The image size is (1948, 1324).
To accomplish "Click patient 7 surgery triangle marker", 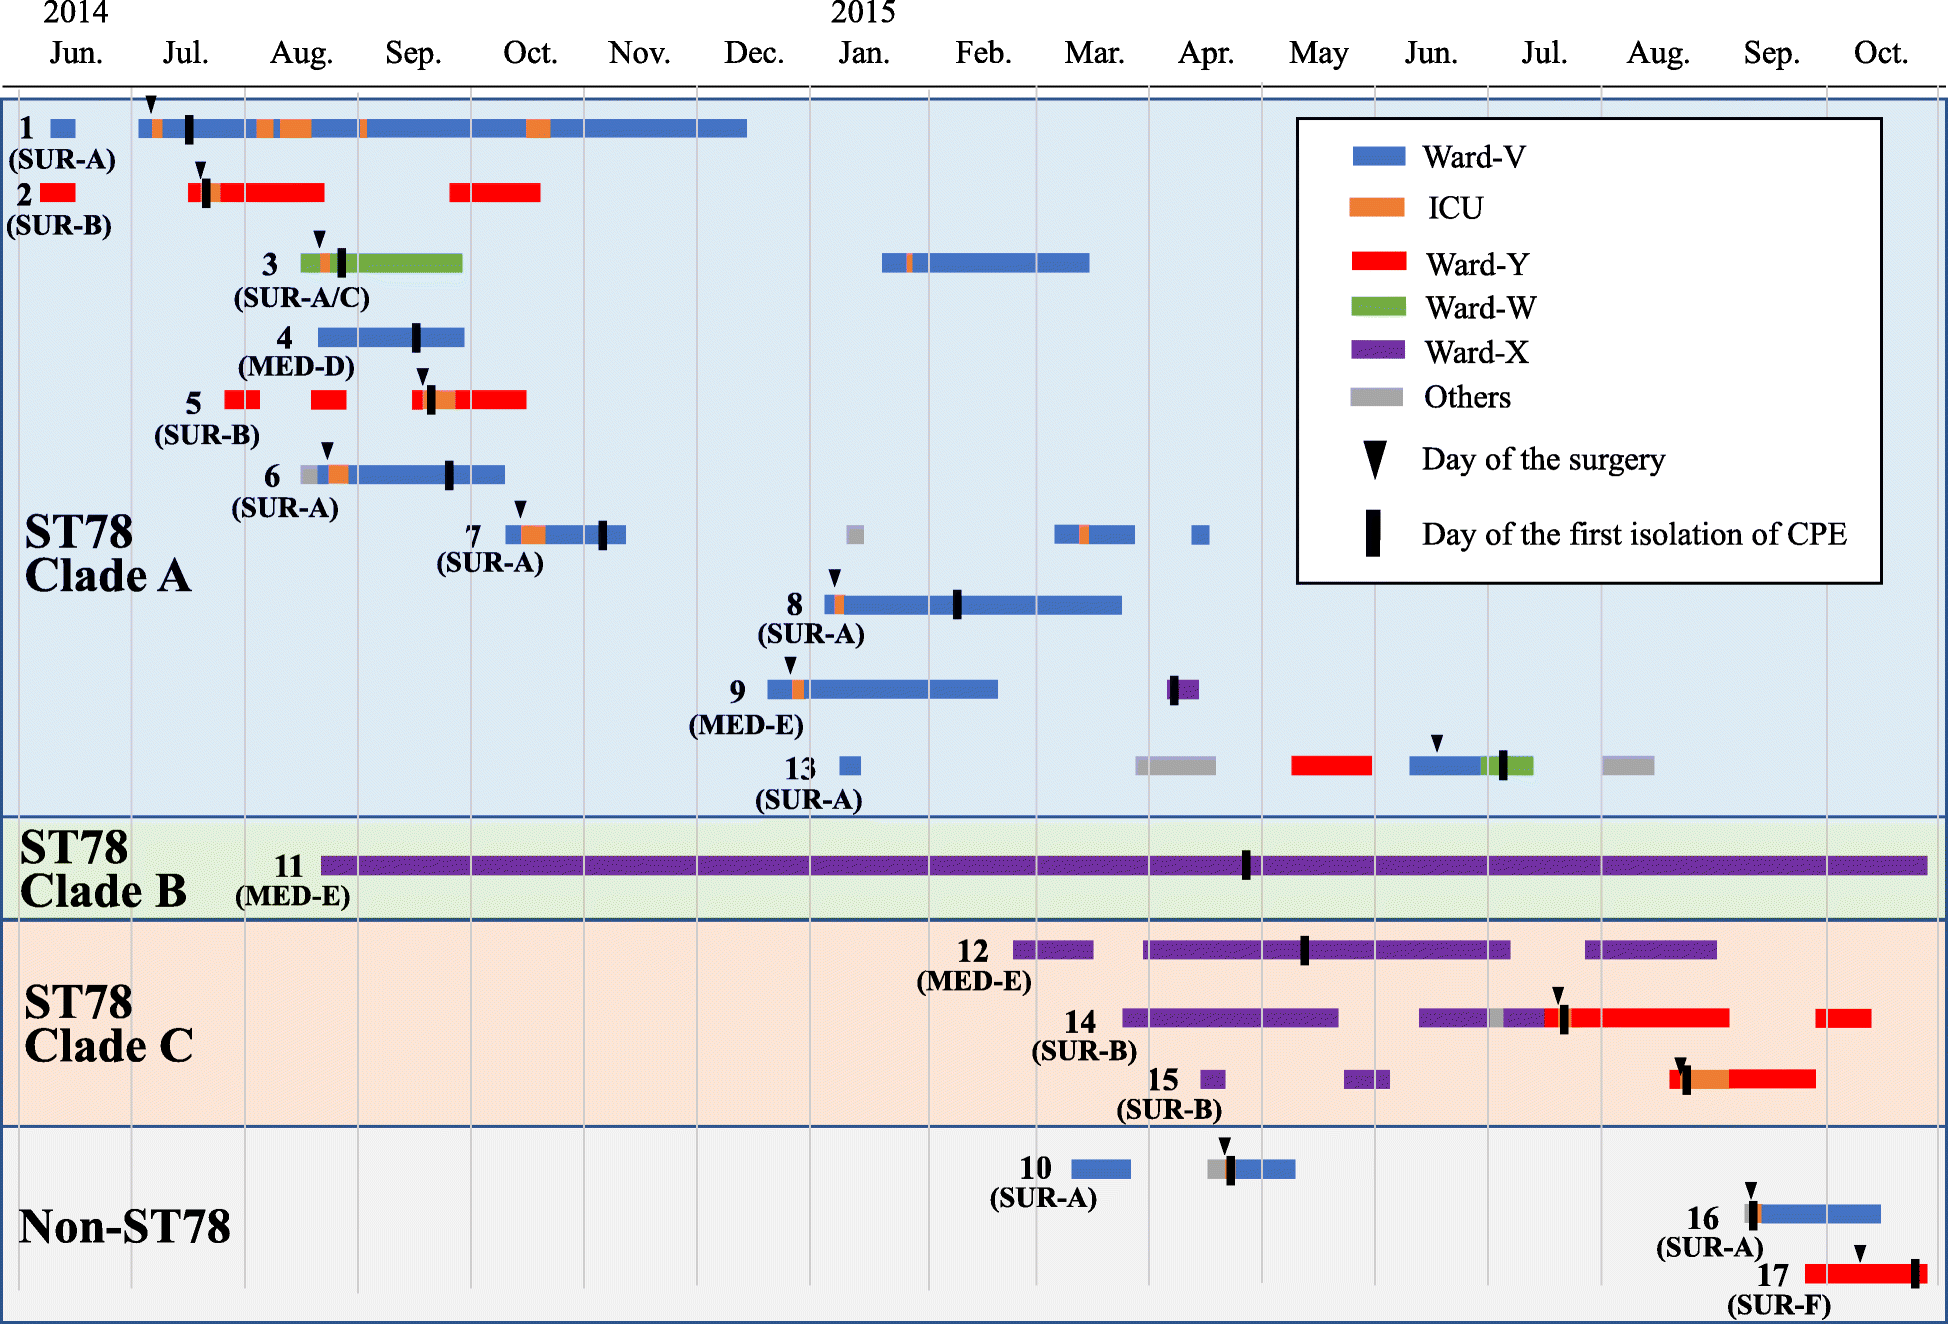I will click(x=520, y=509).
